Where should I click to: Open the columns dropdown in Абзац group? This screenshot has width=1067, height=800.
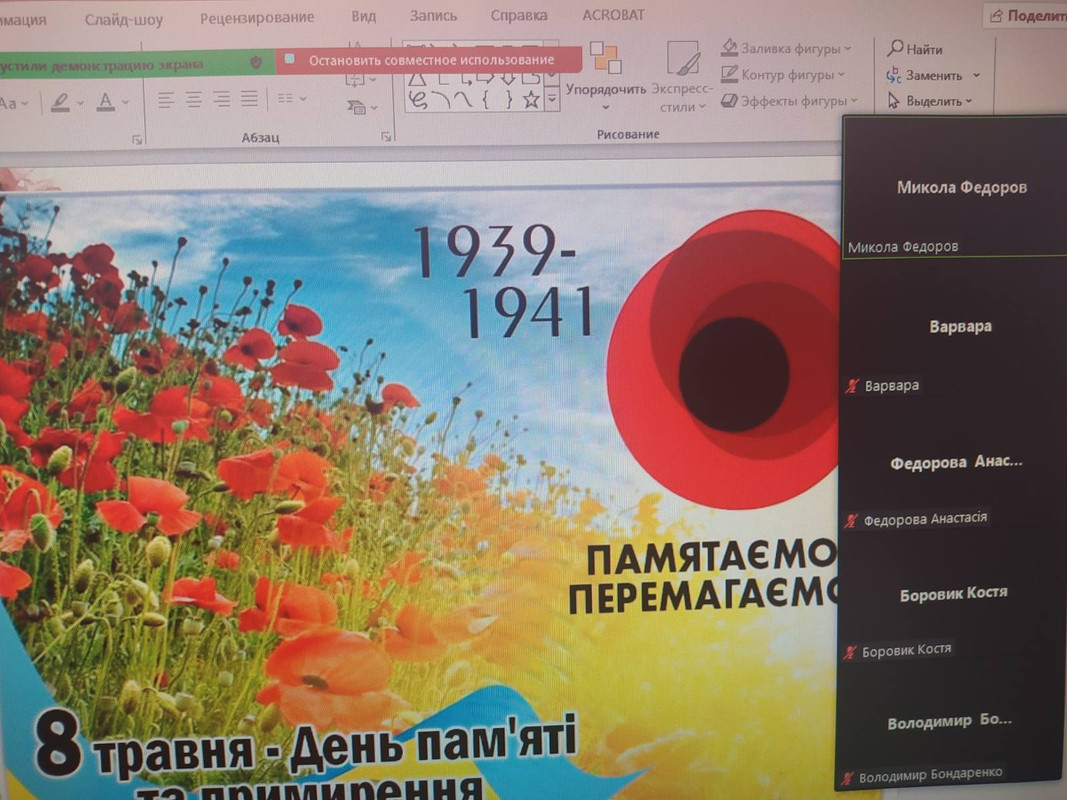click(292, 99)
